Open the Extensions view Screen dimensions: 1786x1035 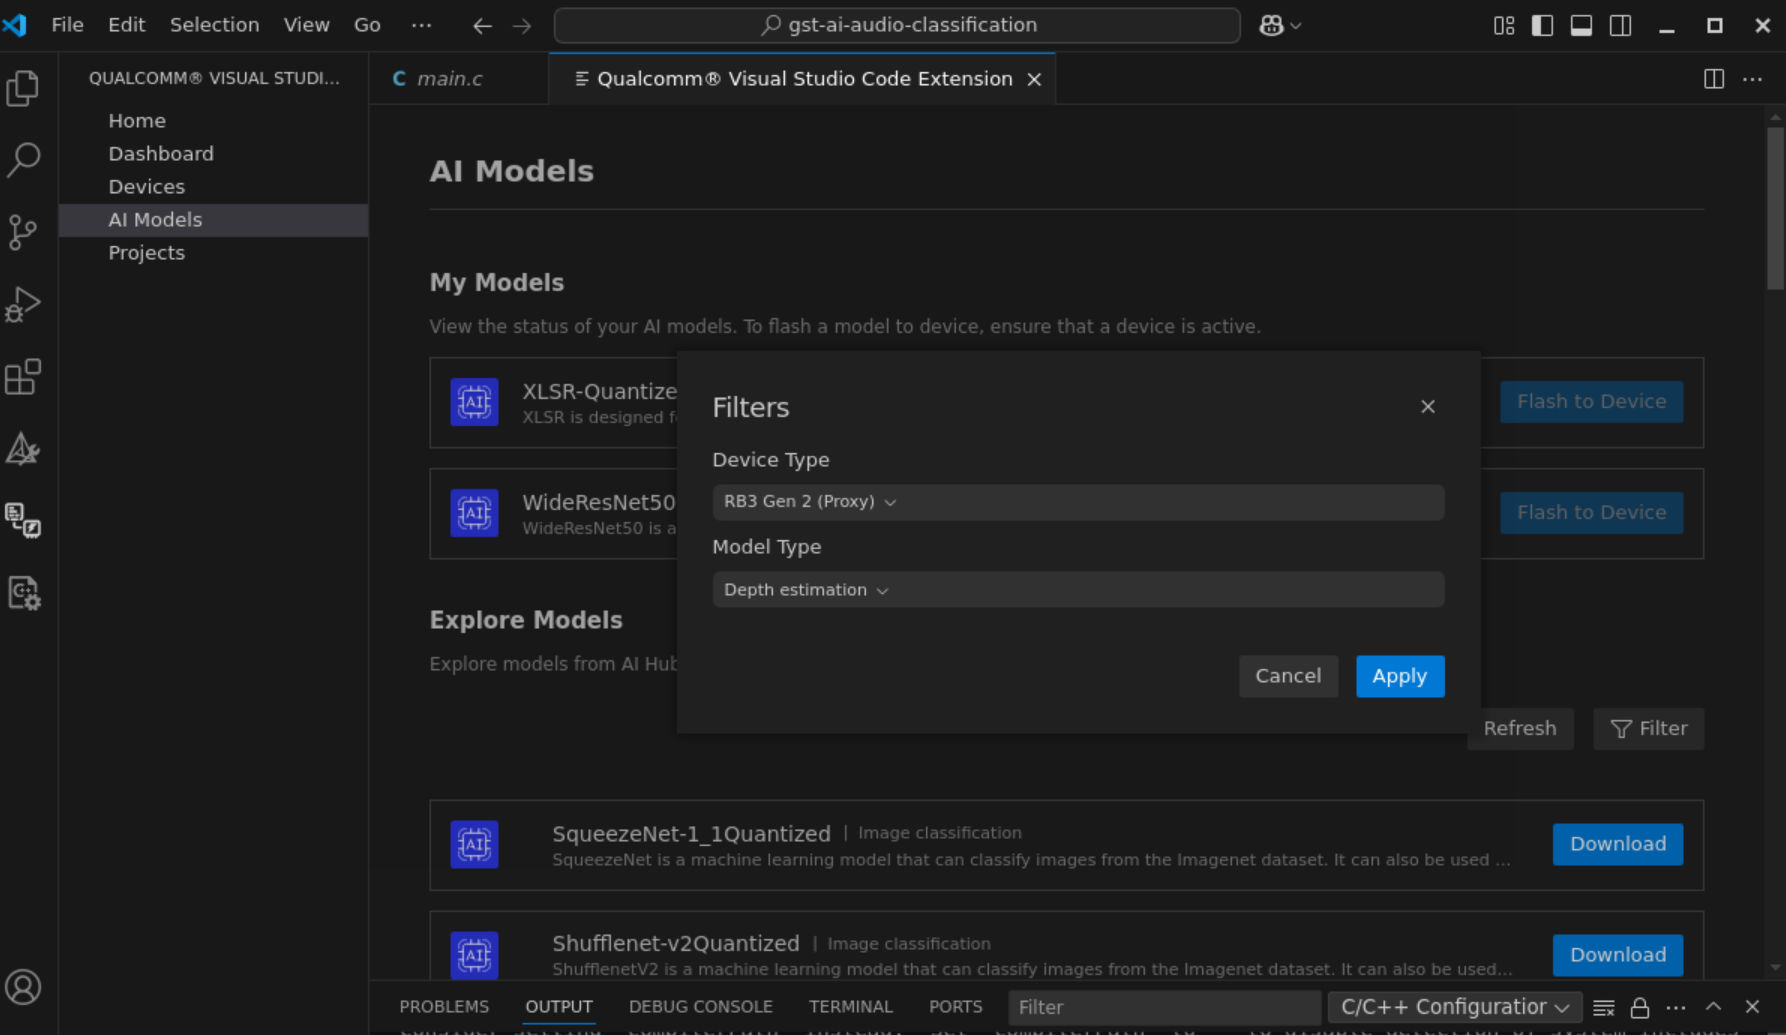[23, 377]
